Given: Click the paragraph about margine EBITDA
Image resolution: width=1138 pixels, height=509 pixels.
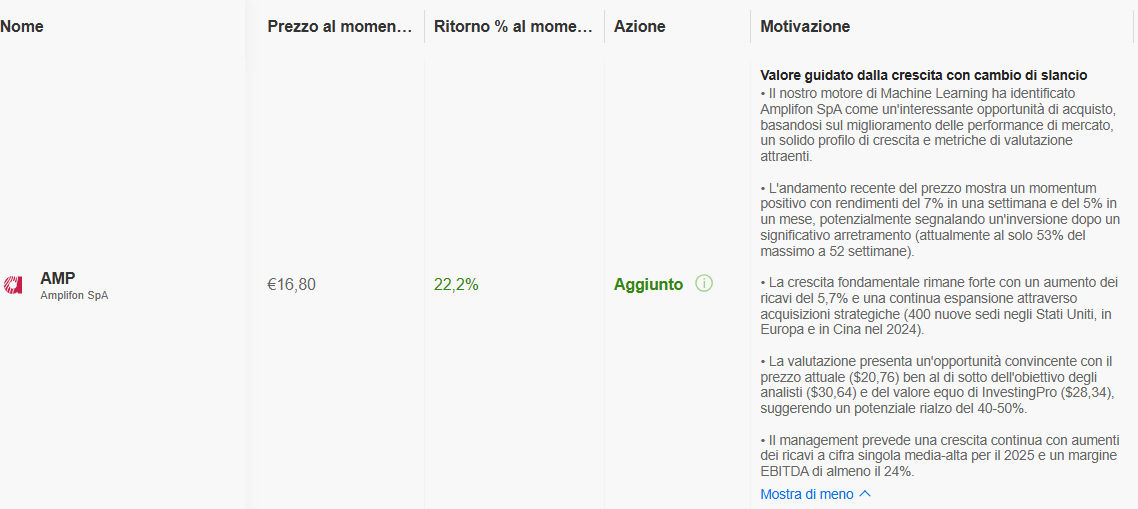Looking at the screenshot, I should tap(938, 456).
